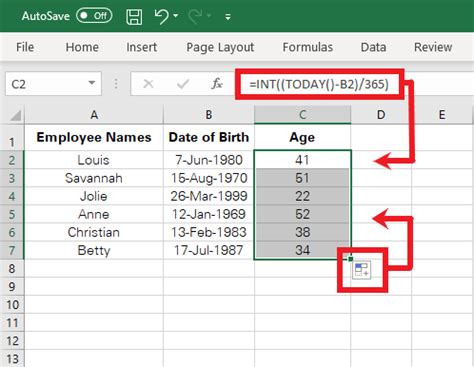The image size is (474, 367).
Task: Click the Age header cell
Action: pos(302,137)
